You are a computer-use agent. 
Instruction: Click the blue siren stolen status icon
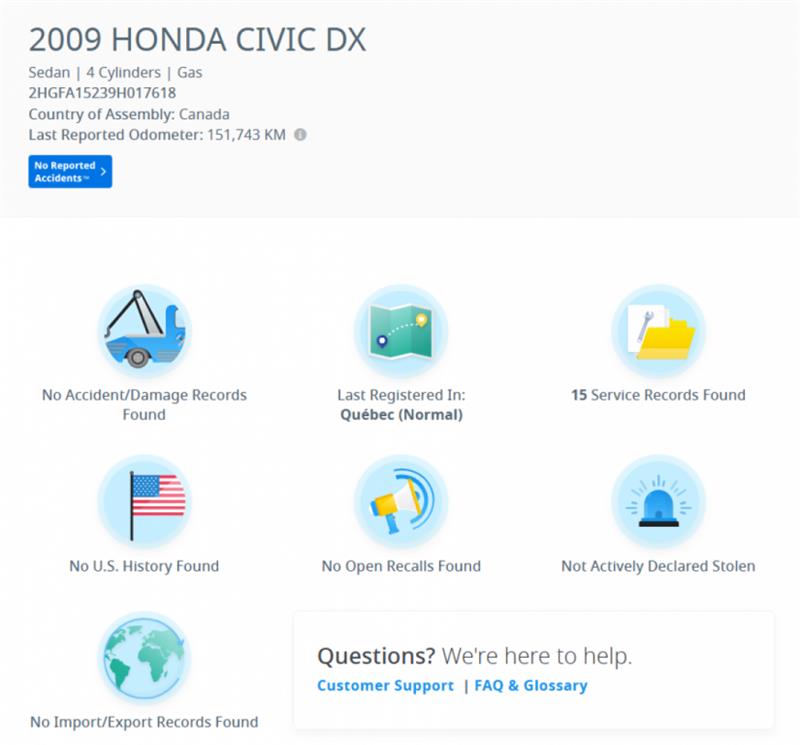coord(658,502)
